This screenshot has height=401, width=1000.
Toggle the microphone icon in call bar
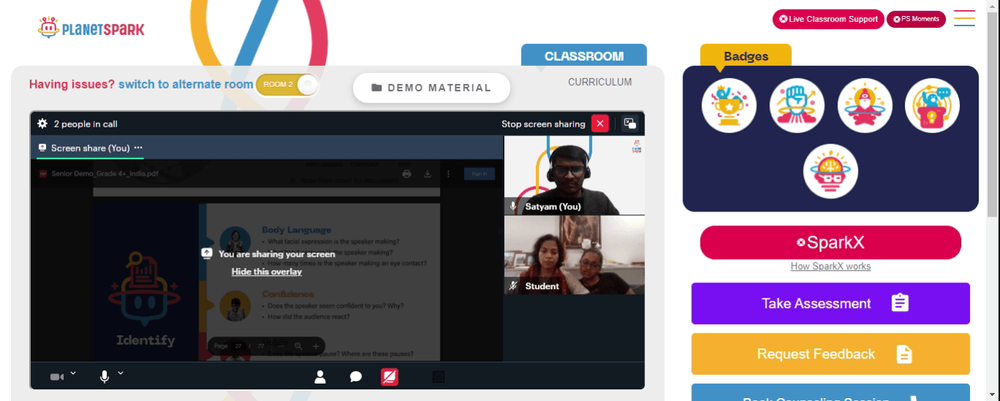(x=105, y=377)
